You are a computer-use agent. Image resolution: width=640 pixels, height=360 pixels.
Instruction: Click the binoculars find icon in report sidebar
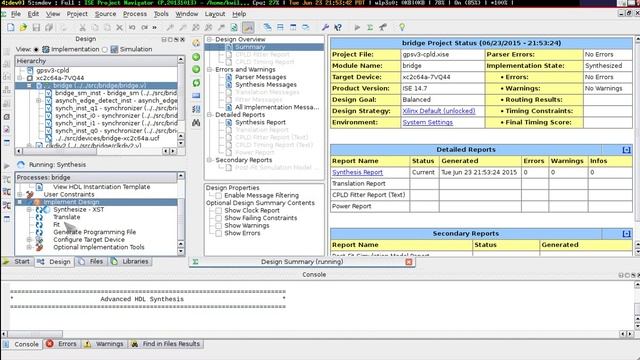pyautogui.click(x=196, y=122)
